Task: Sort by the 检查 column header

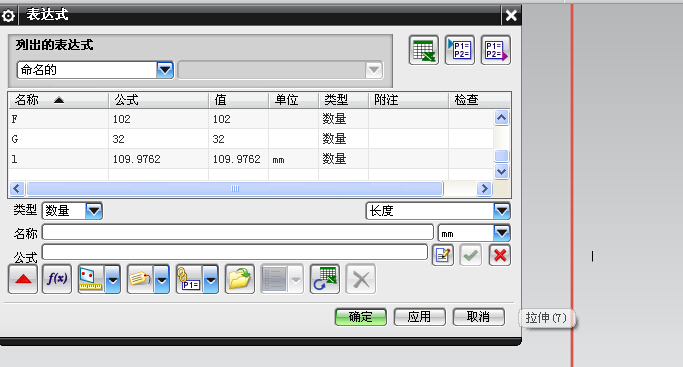Action: click(x=479, y=100)
